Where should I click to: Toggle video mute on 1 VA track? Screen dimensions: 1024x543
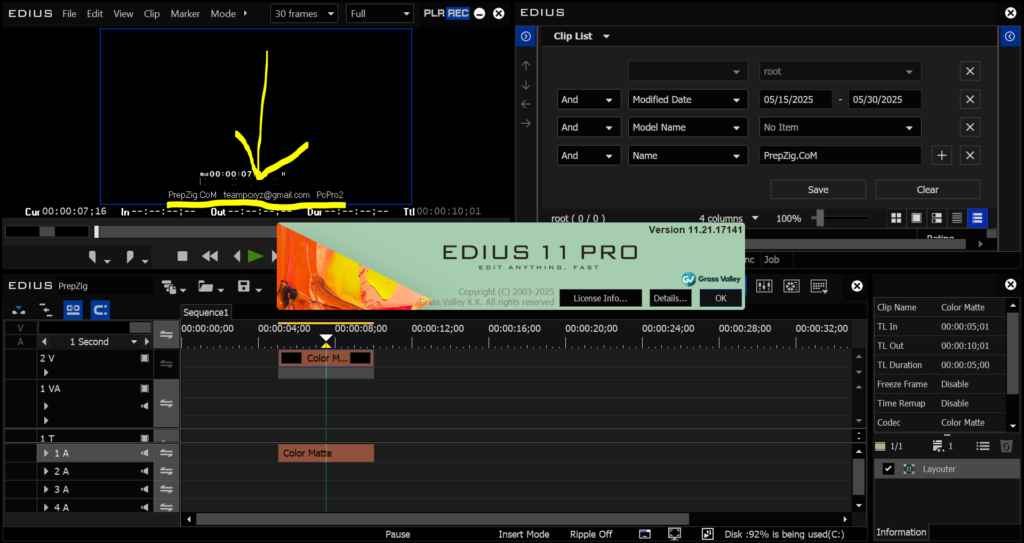point(144,389)
